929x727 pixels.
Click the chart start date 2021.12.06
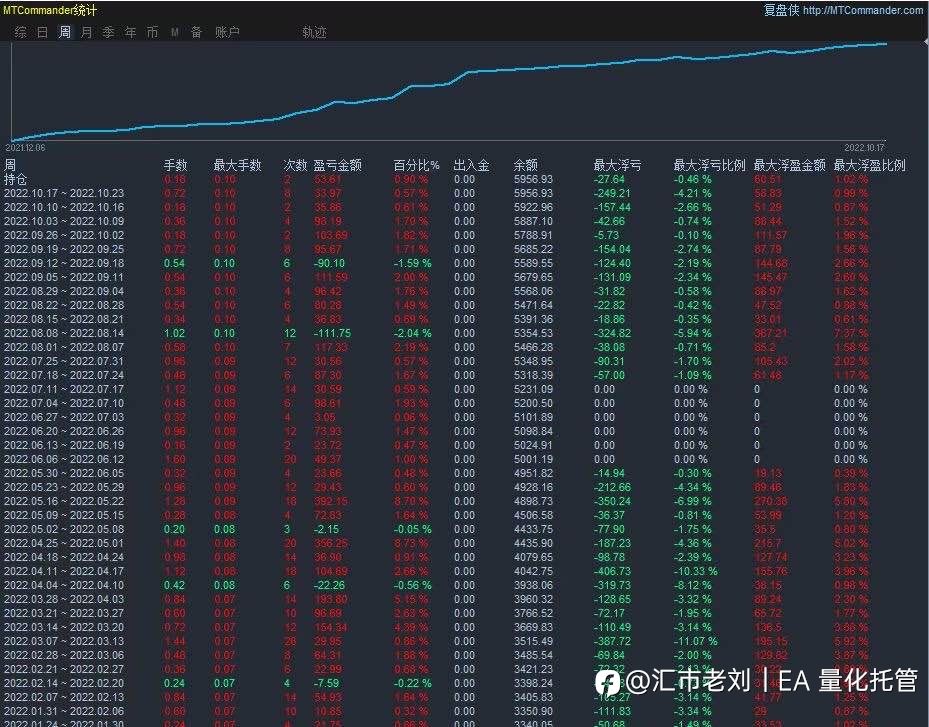tap(25, 148)
